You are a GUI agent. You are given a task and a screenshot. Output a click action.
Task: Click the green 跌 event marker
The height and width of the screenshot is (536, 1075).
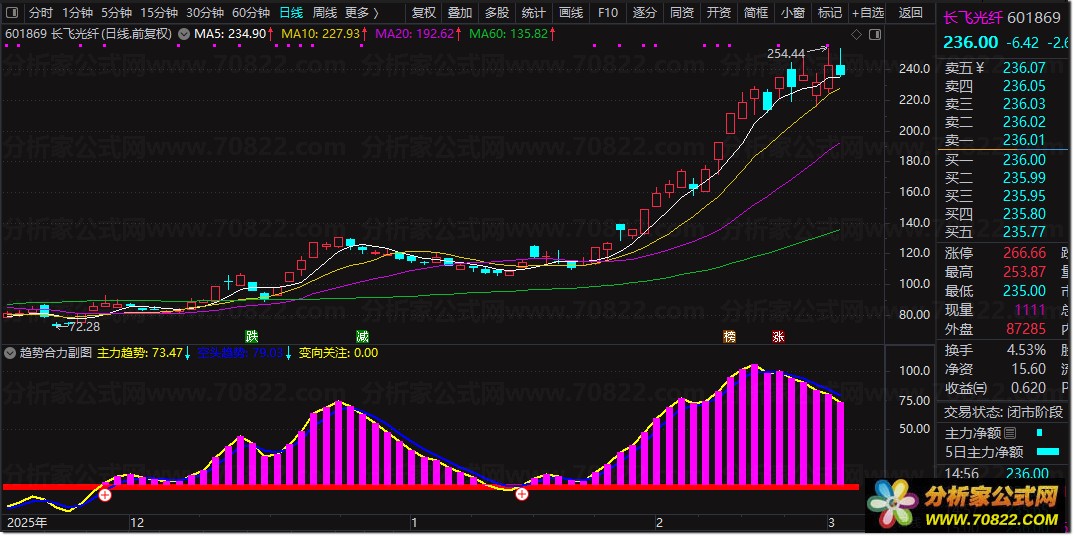[252, 337]
